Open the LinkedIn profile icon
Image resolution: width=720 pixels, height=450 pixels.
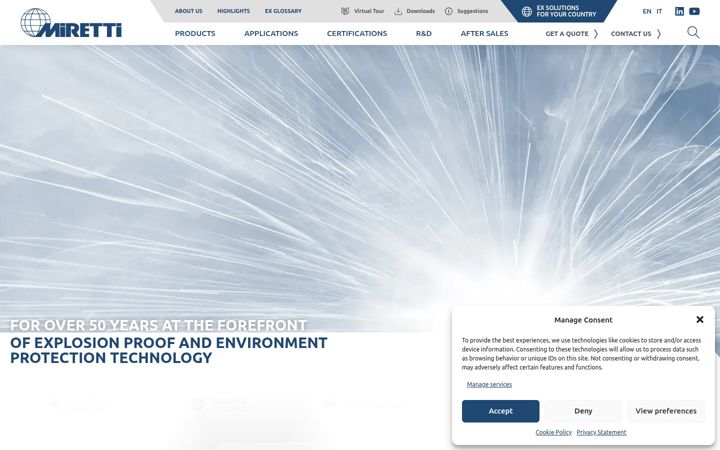pos(679,11)
